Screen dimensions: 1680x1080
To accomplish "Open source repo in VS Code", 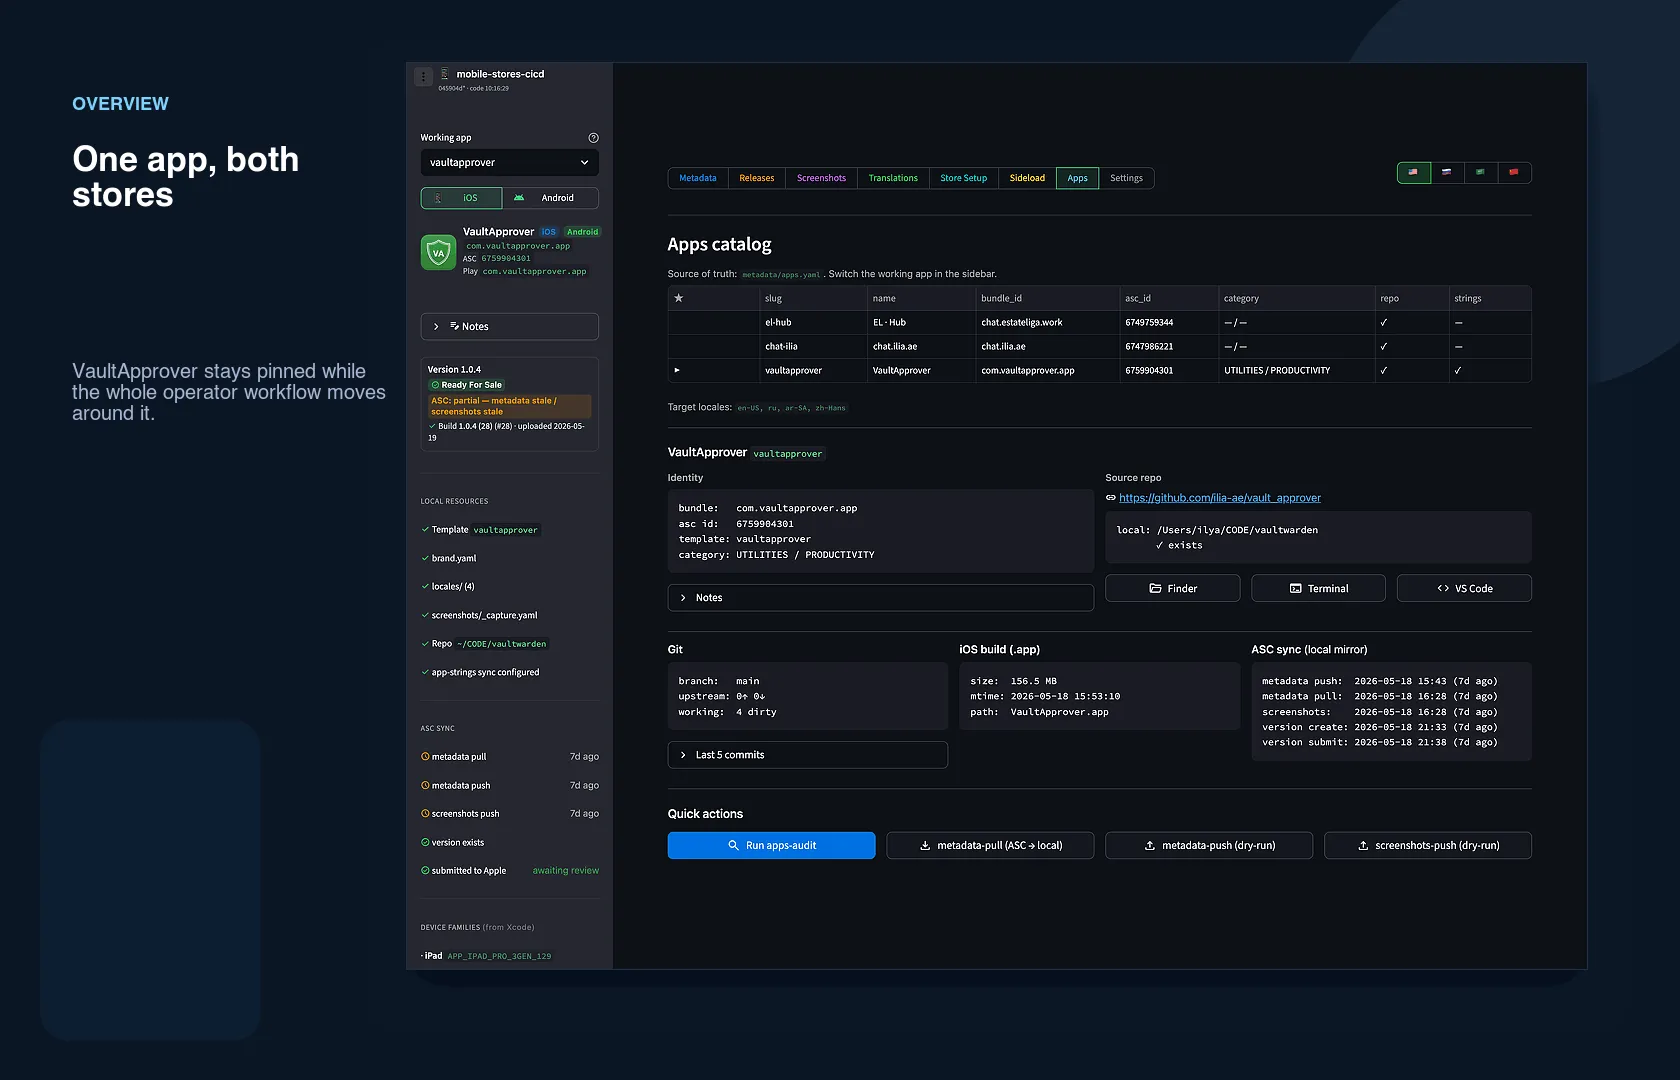I will point(1464,589).
